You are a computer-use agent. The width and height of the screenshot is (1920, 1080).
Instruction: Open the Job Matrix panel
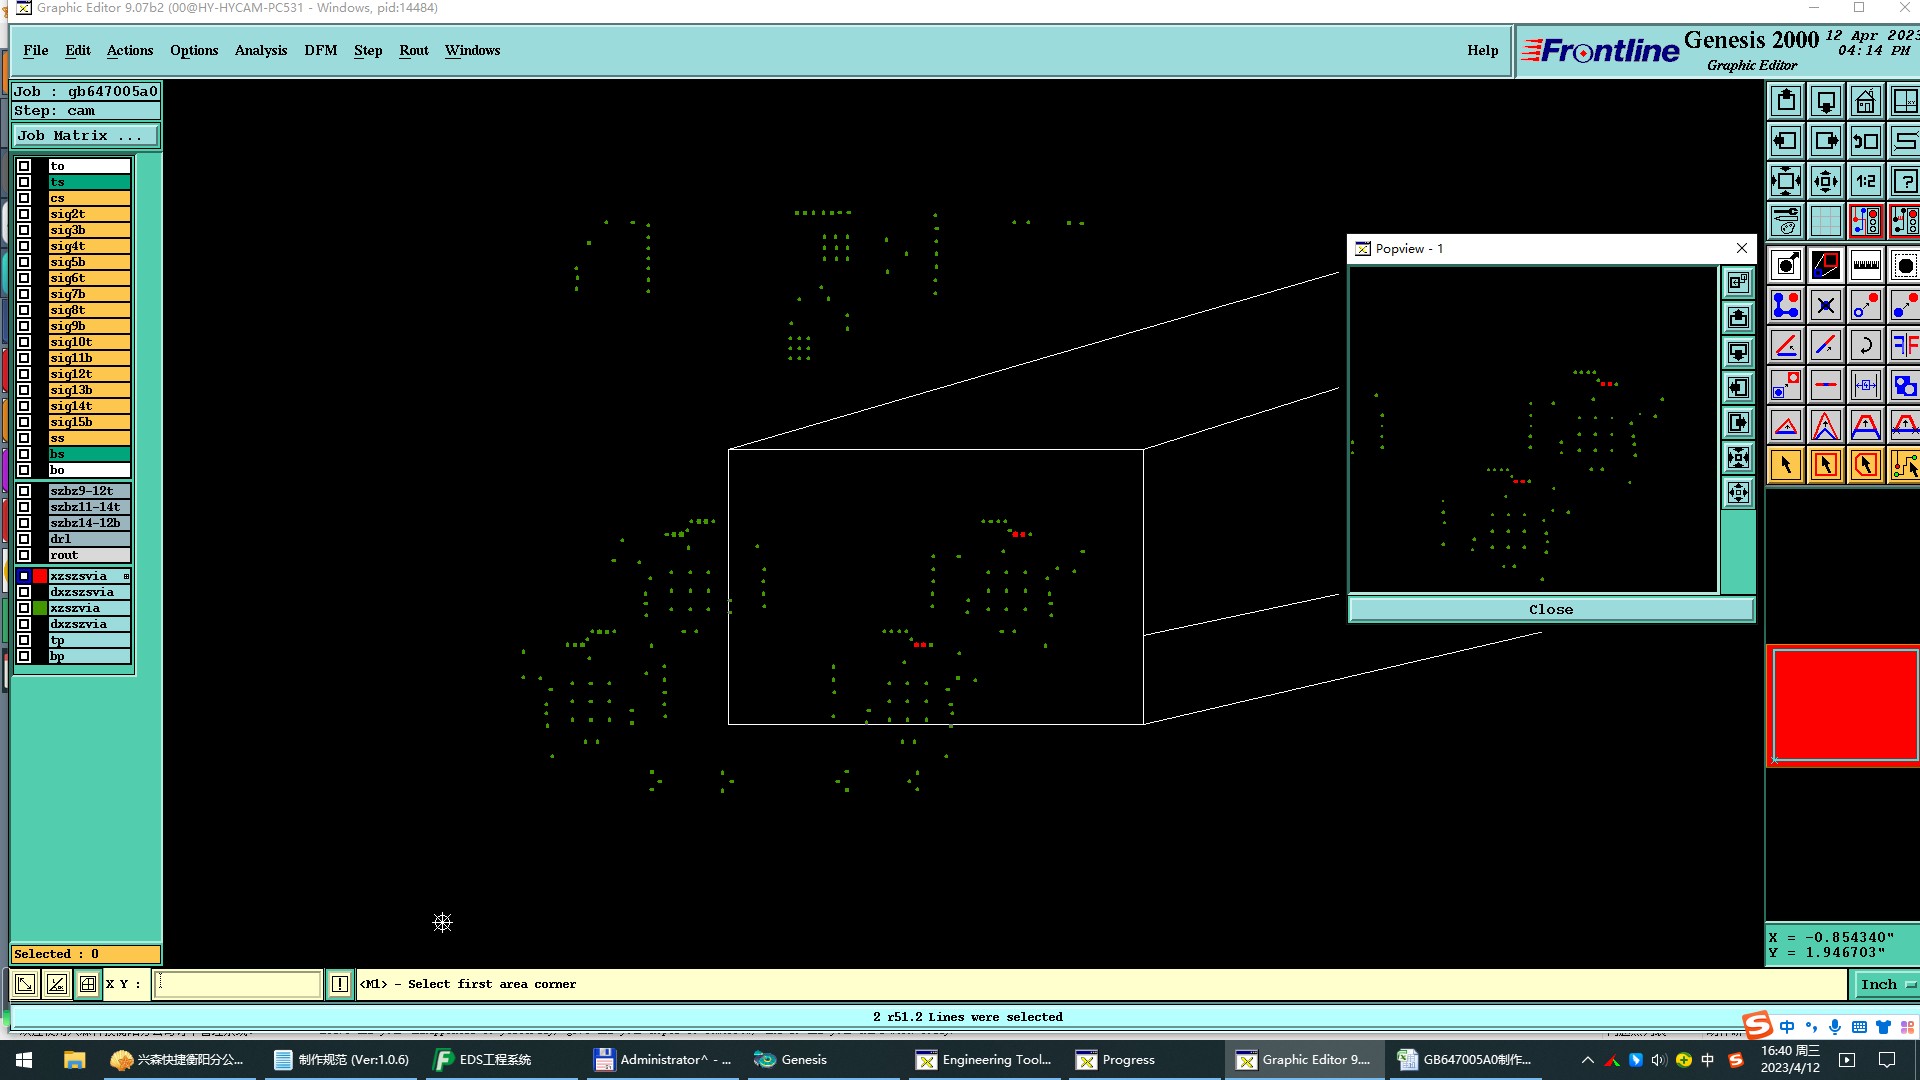85,136
